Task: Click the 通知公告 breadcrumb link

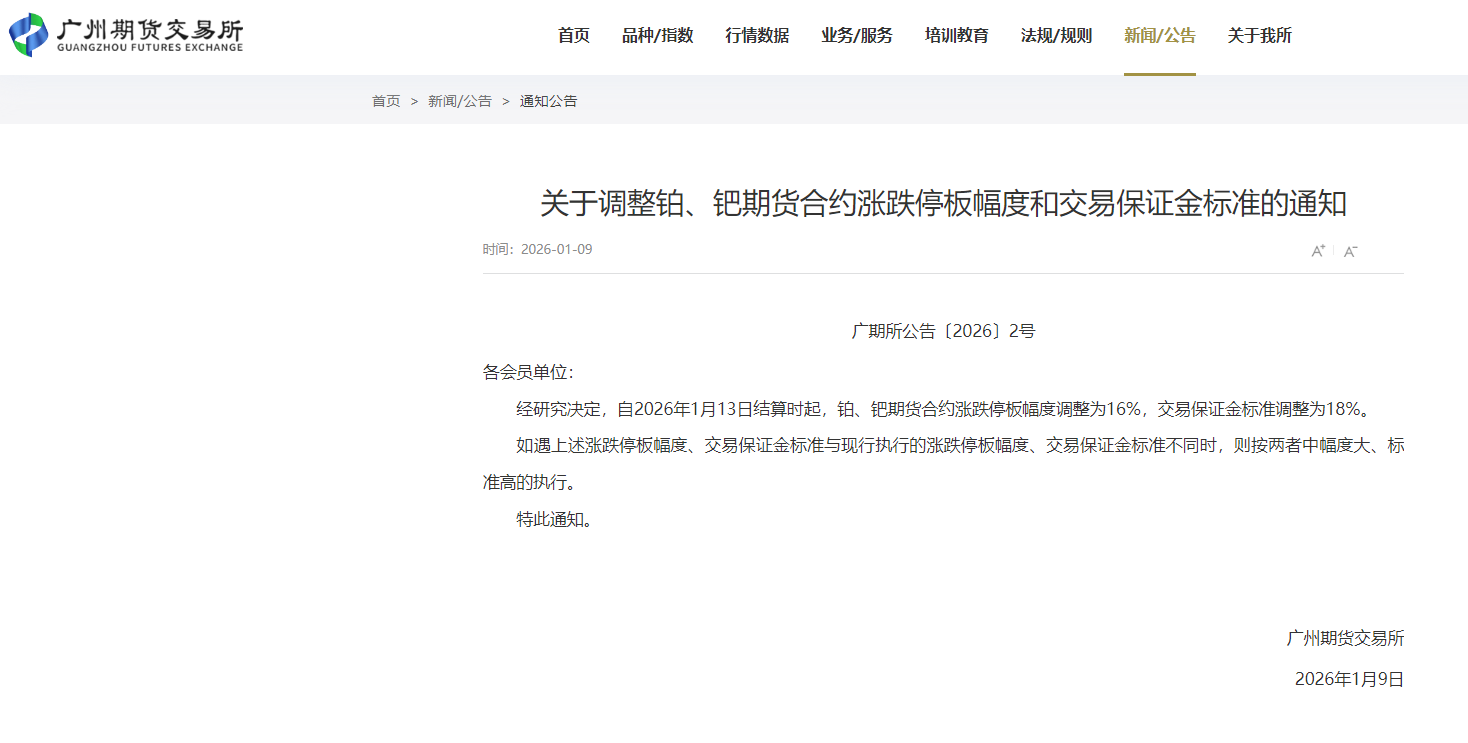Action: coord(548,101)
